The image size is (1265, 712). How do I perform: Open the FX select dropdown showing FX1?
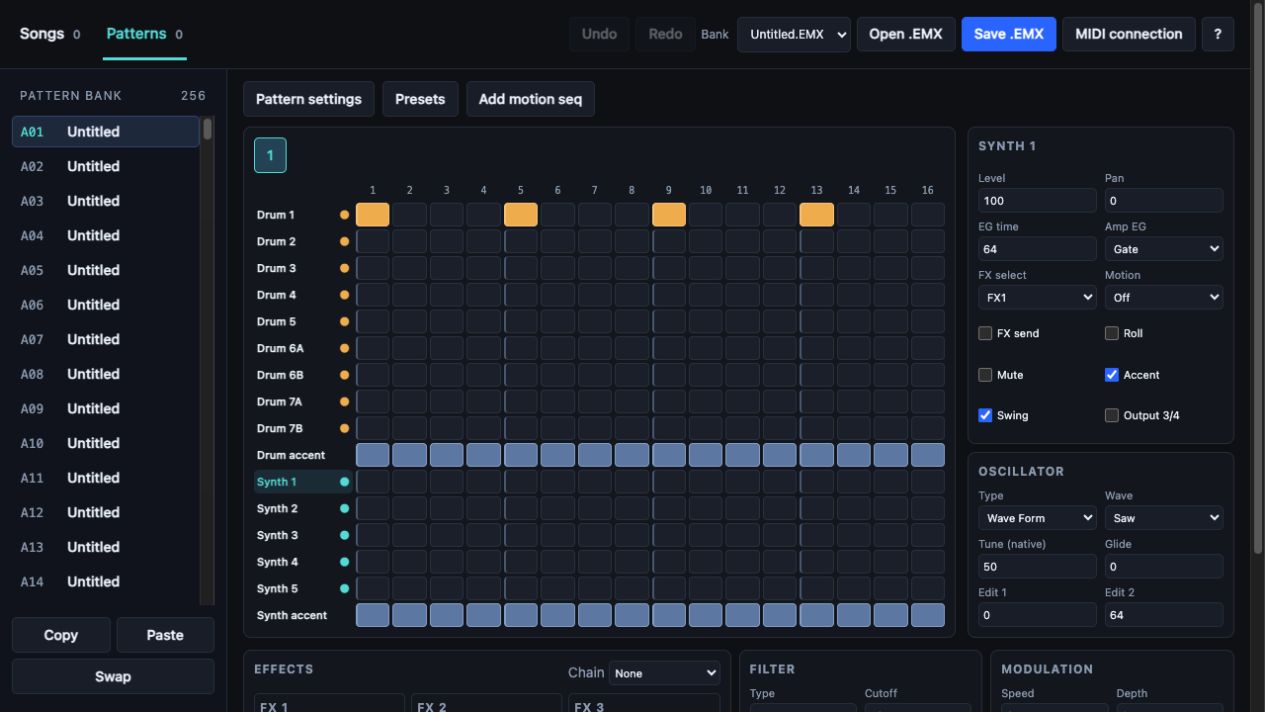click(1037, 298)
